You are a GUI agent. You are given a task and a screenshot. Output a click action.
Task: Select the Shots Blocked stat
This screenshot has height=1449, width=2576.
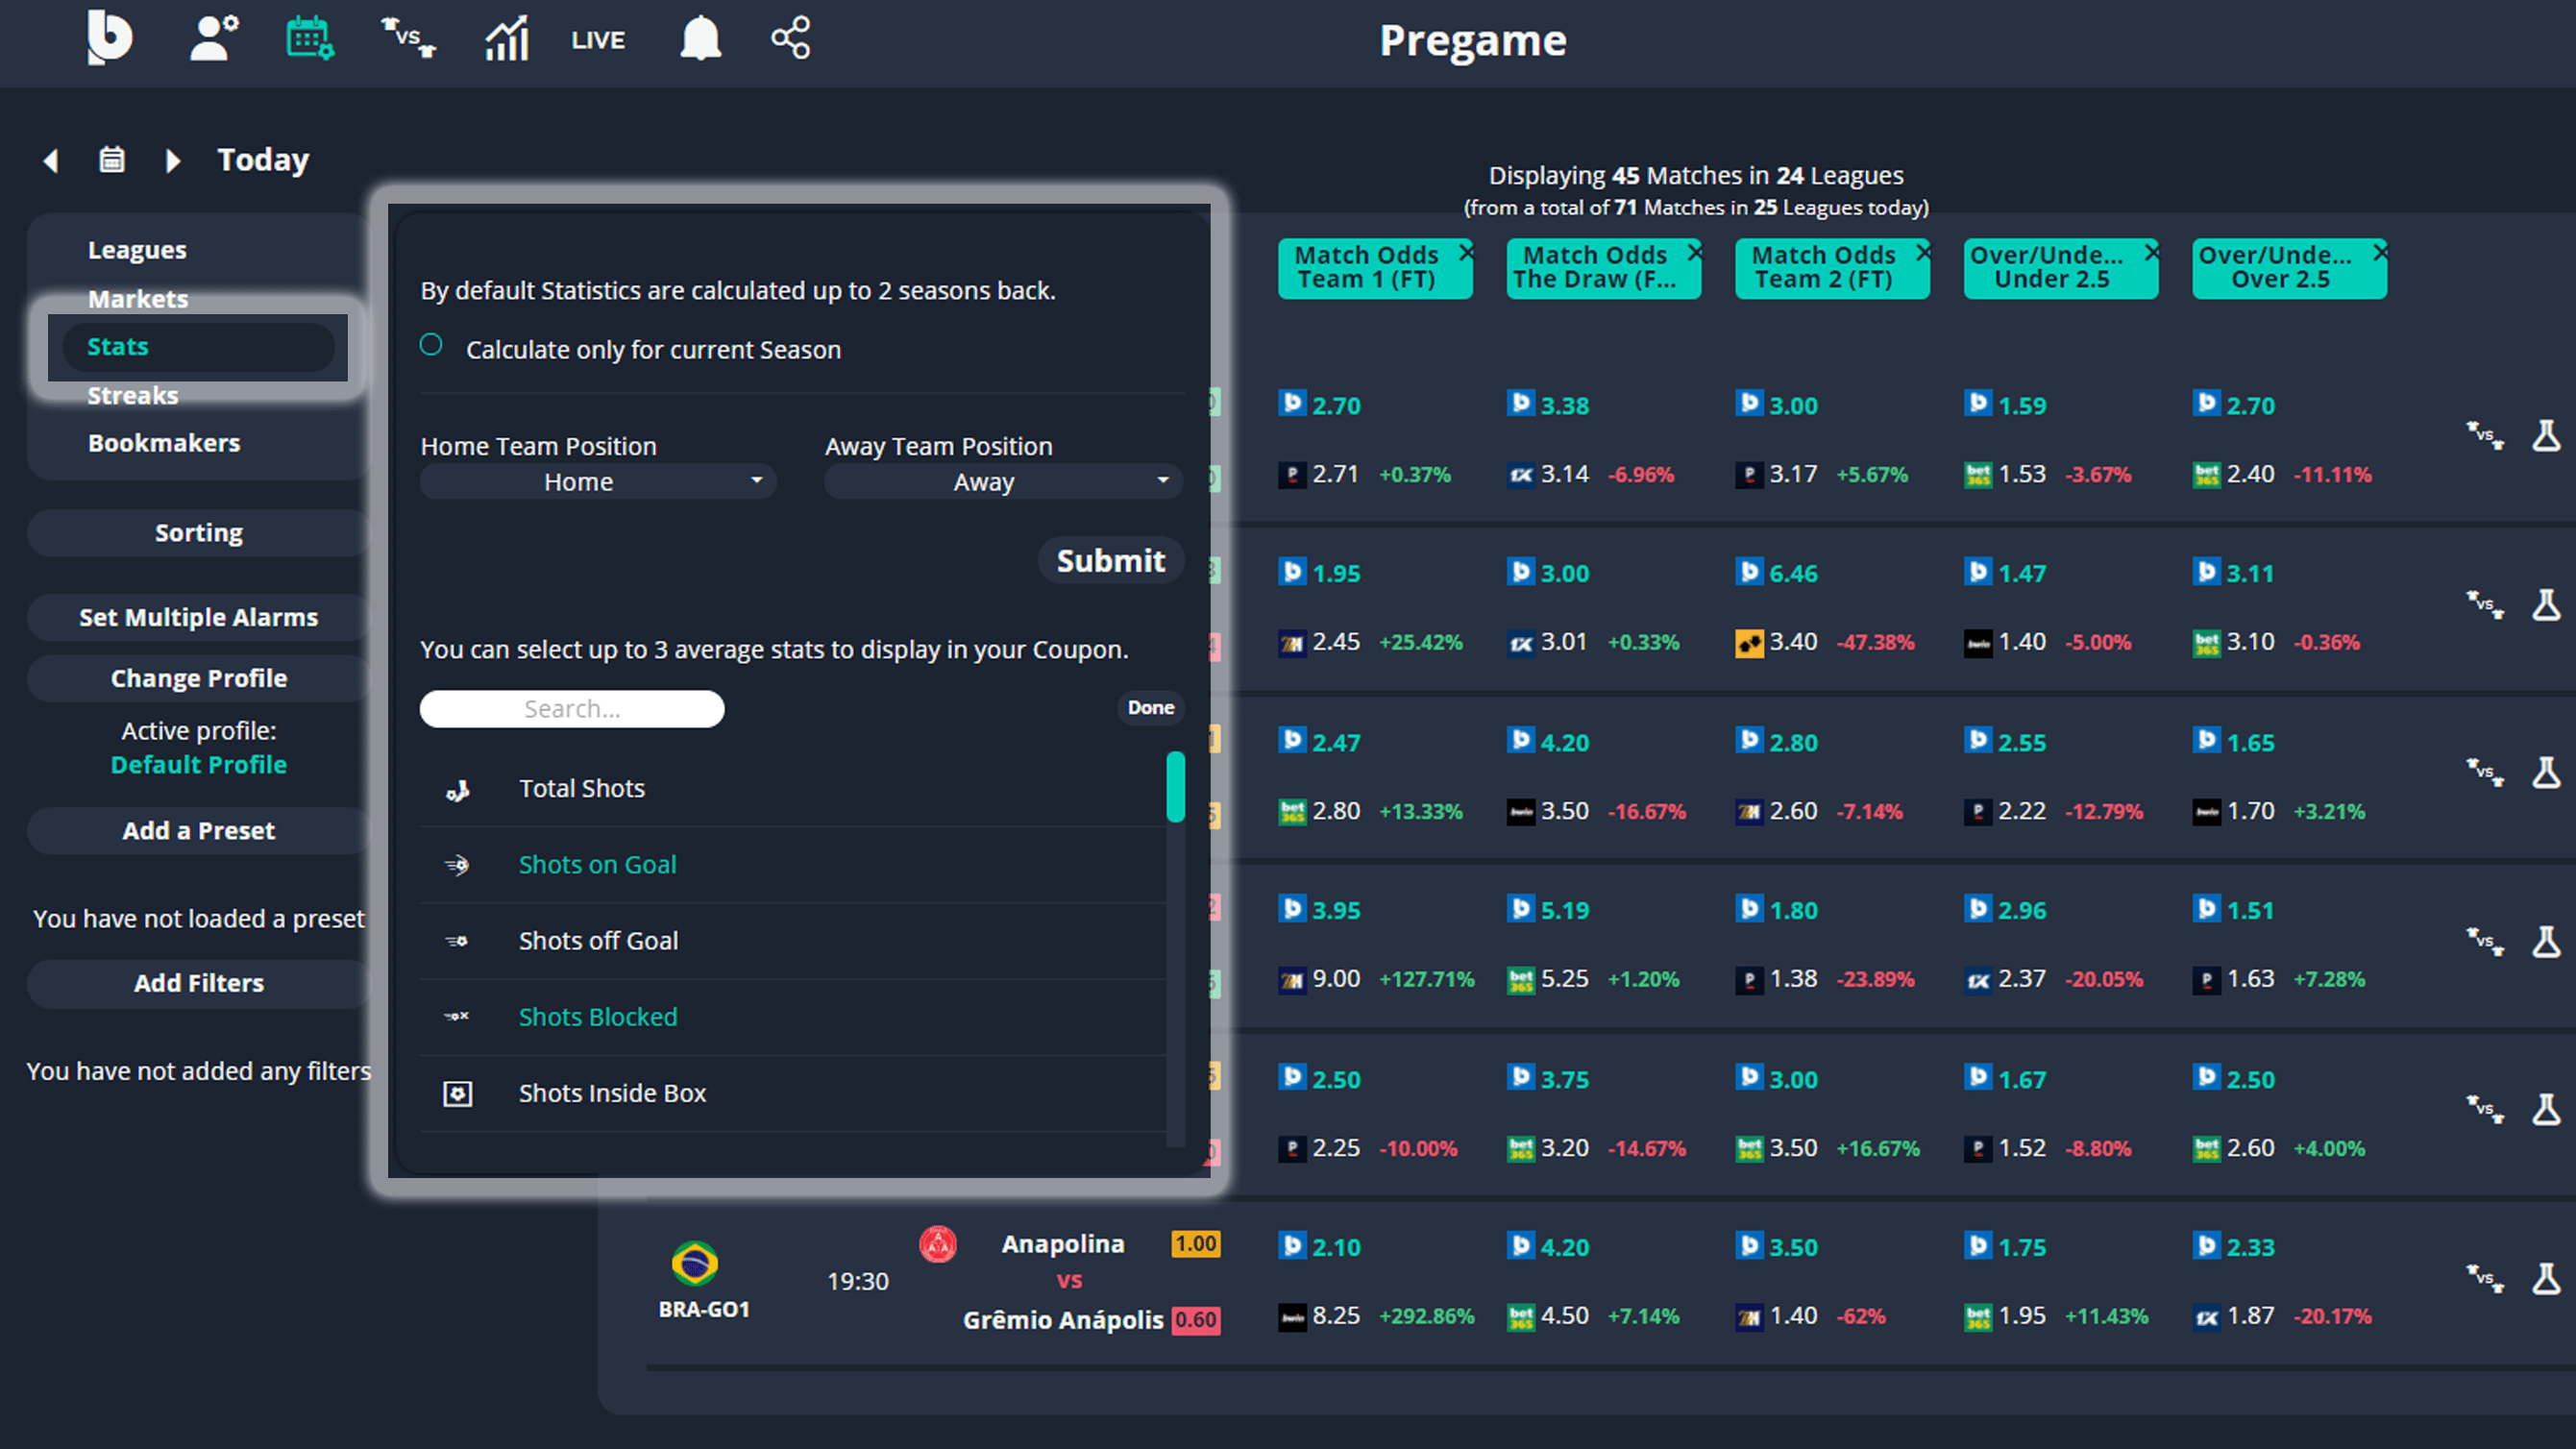pos(597,1016)
